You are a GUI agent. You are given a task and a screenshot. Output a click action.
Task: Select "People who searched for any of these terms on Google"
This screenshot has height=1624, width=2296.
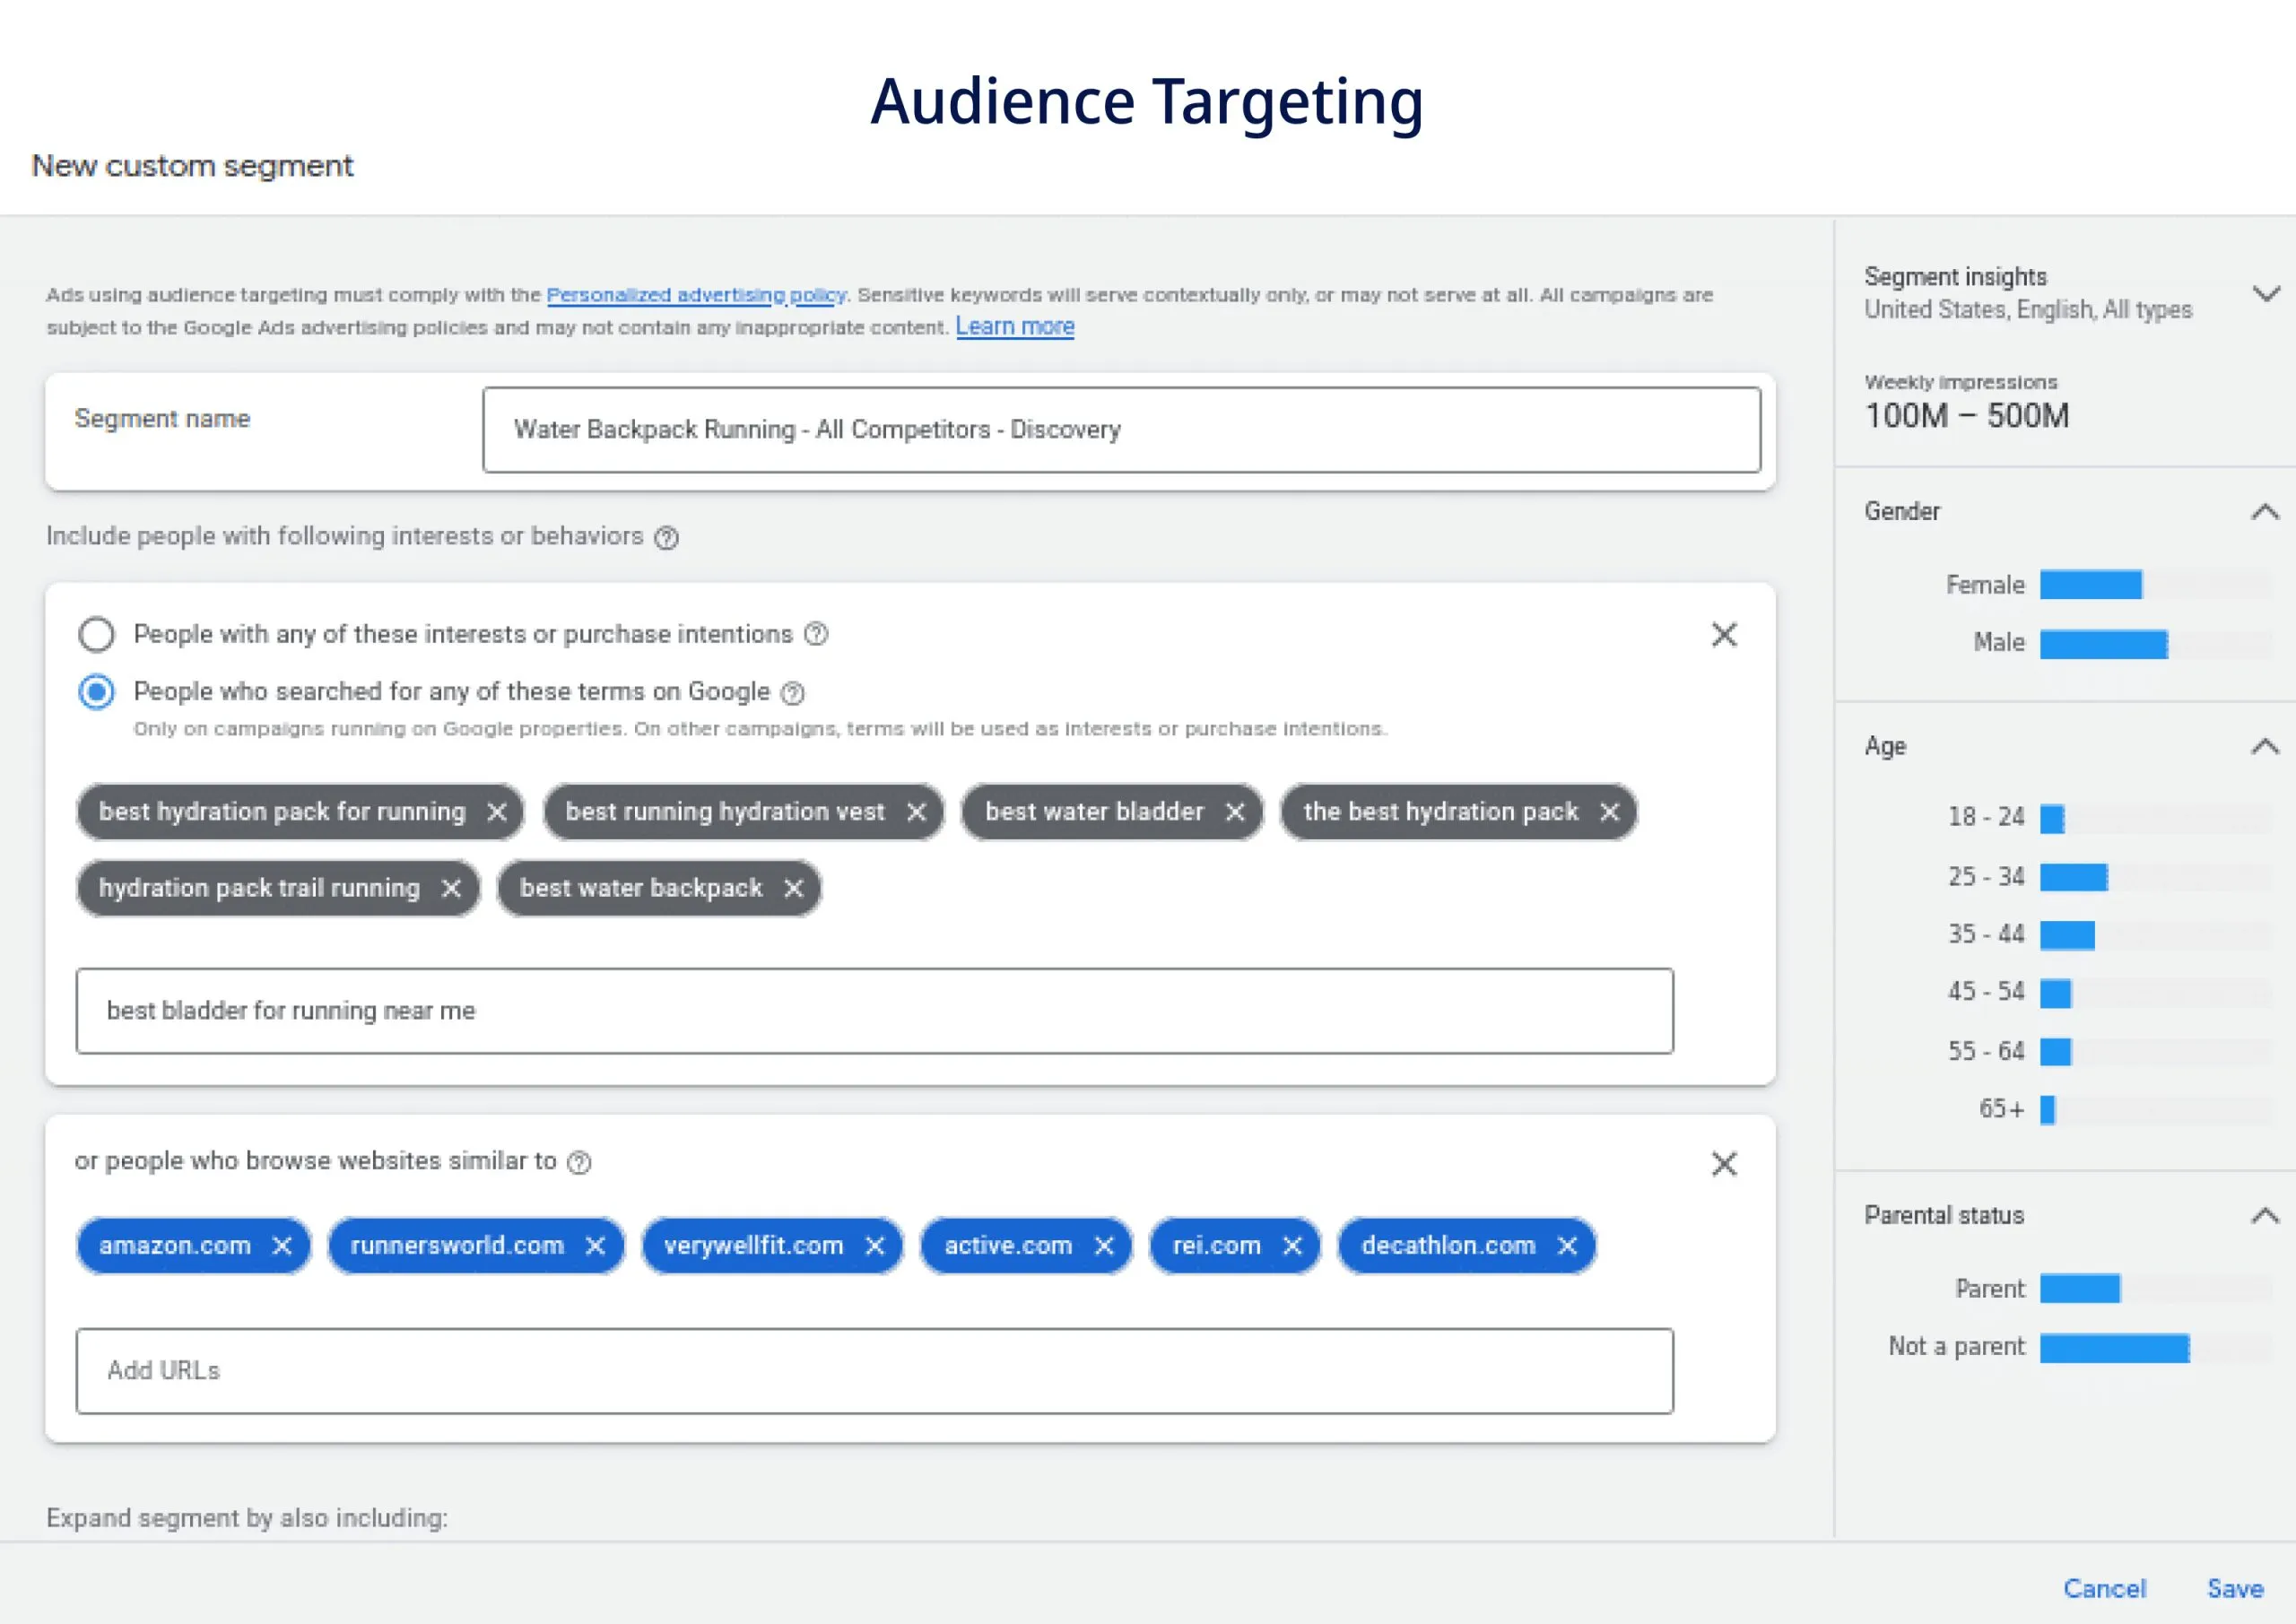tap(96, 692)
